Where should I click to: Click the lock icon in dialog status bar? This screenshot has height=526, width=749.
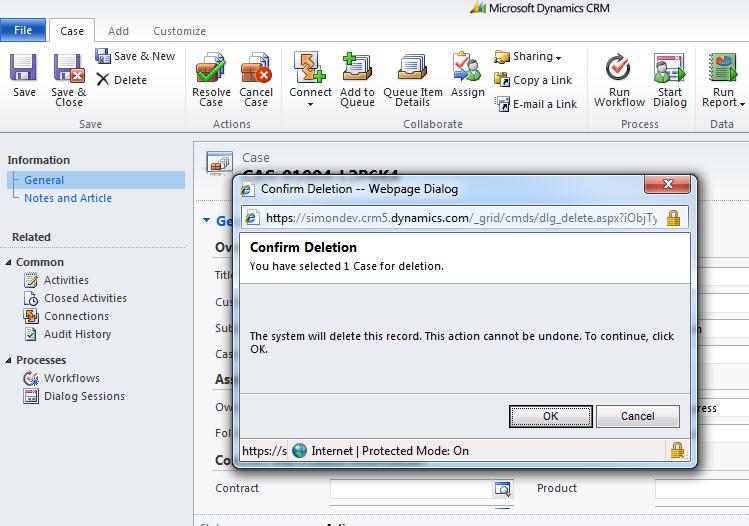click(677, 450)
